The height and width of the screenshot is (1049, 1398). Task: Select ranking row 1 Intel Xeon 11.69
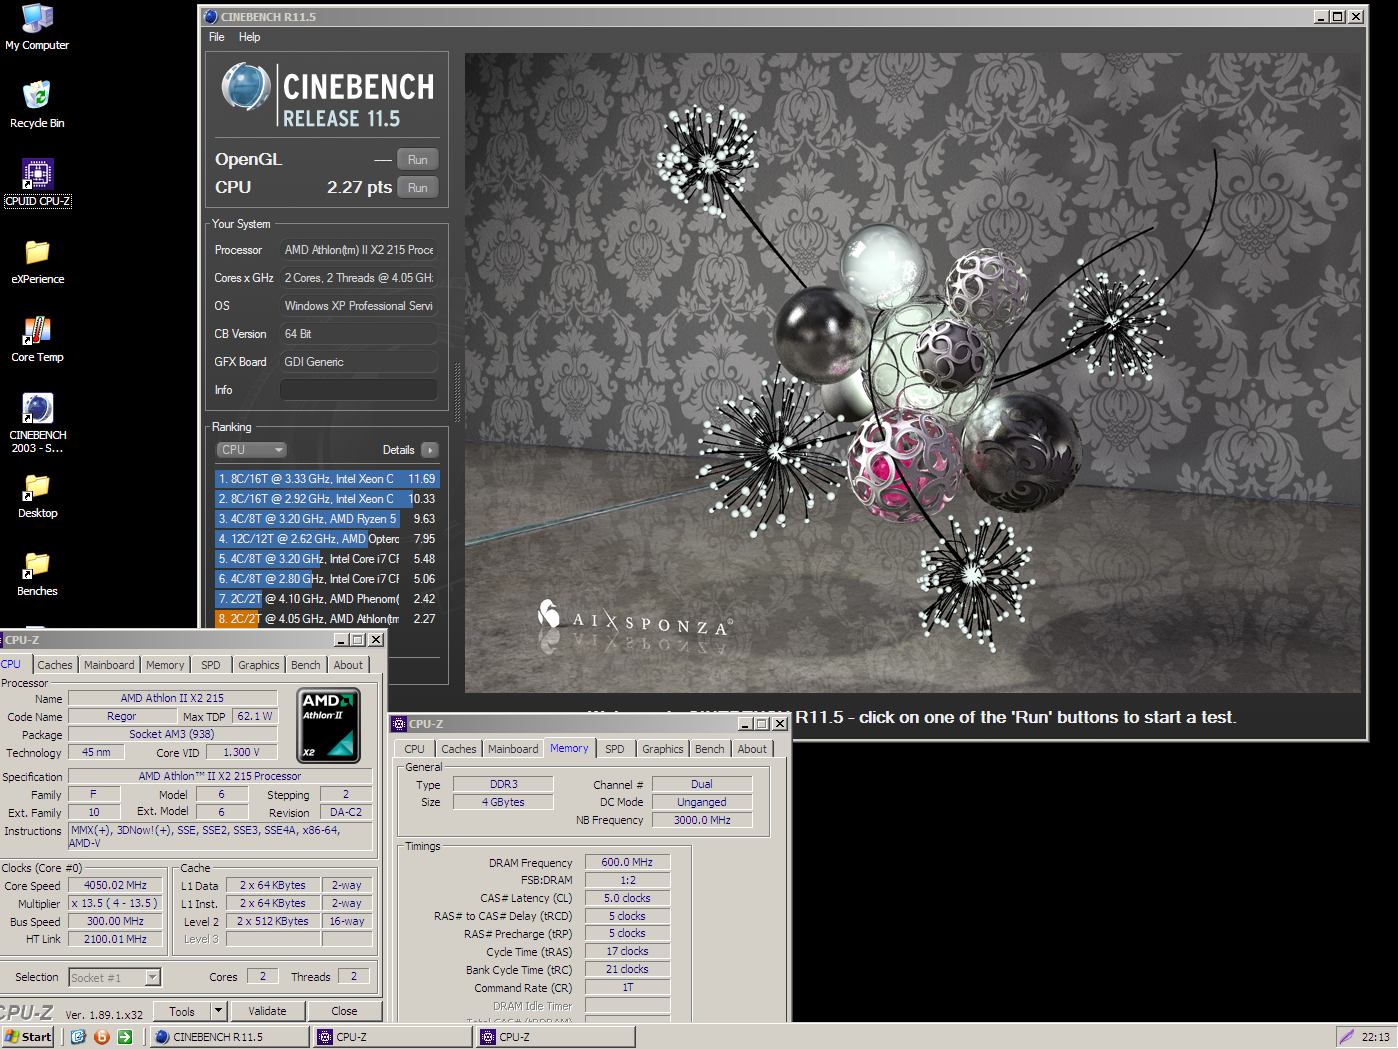327,479
